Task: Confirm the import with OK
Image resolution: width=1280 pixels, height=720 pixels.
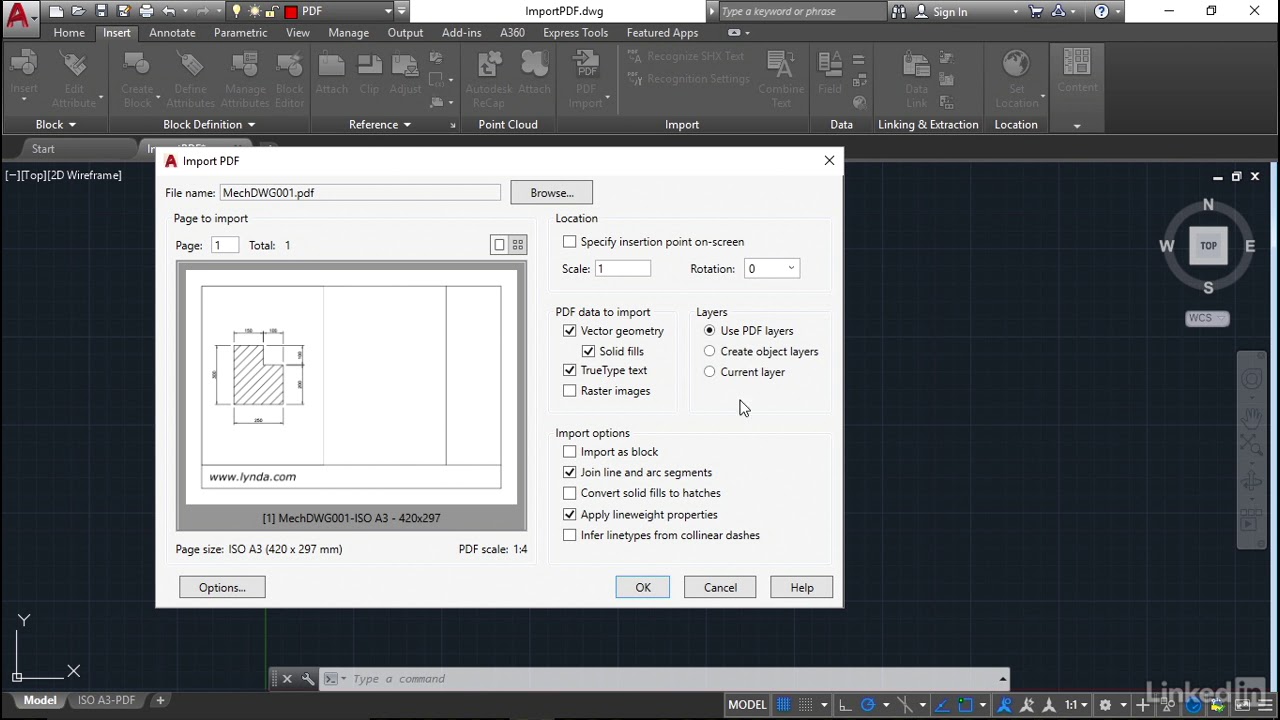Action: pyautogui.click(x=643, y=588)
